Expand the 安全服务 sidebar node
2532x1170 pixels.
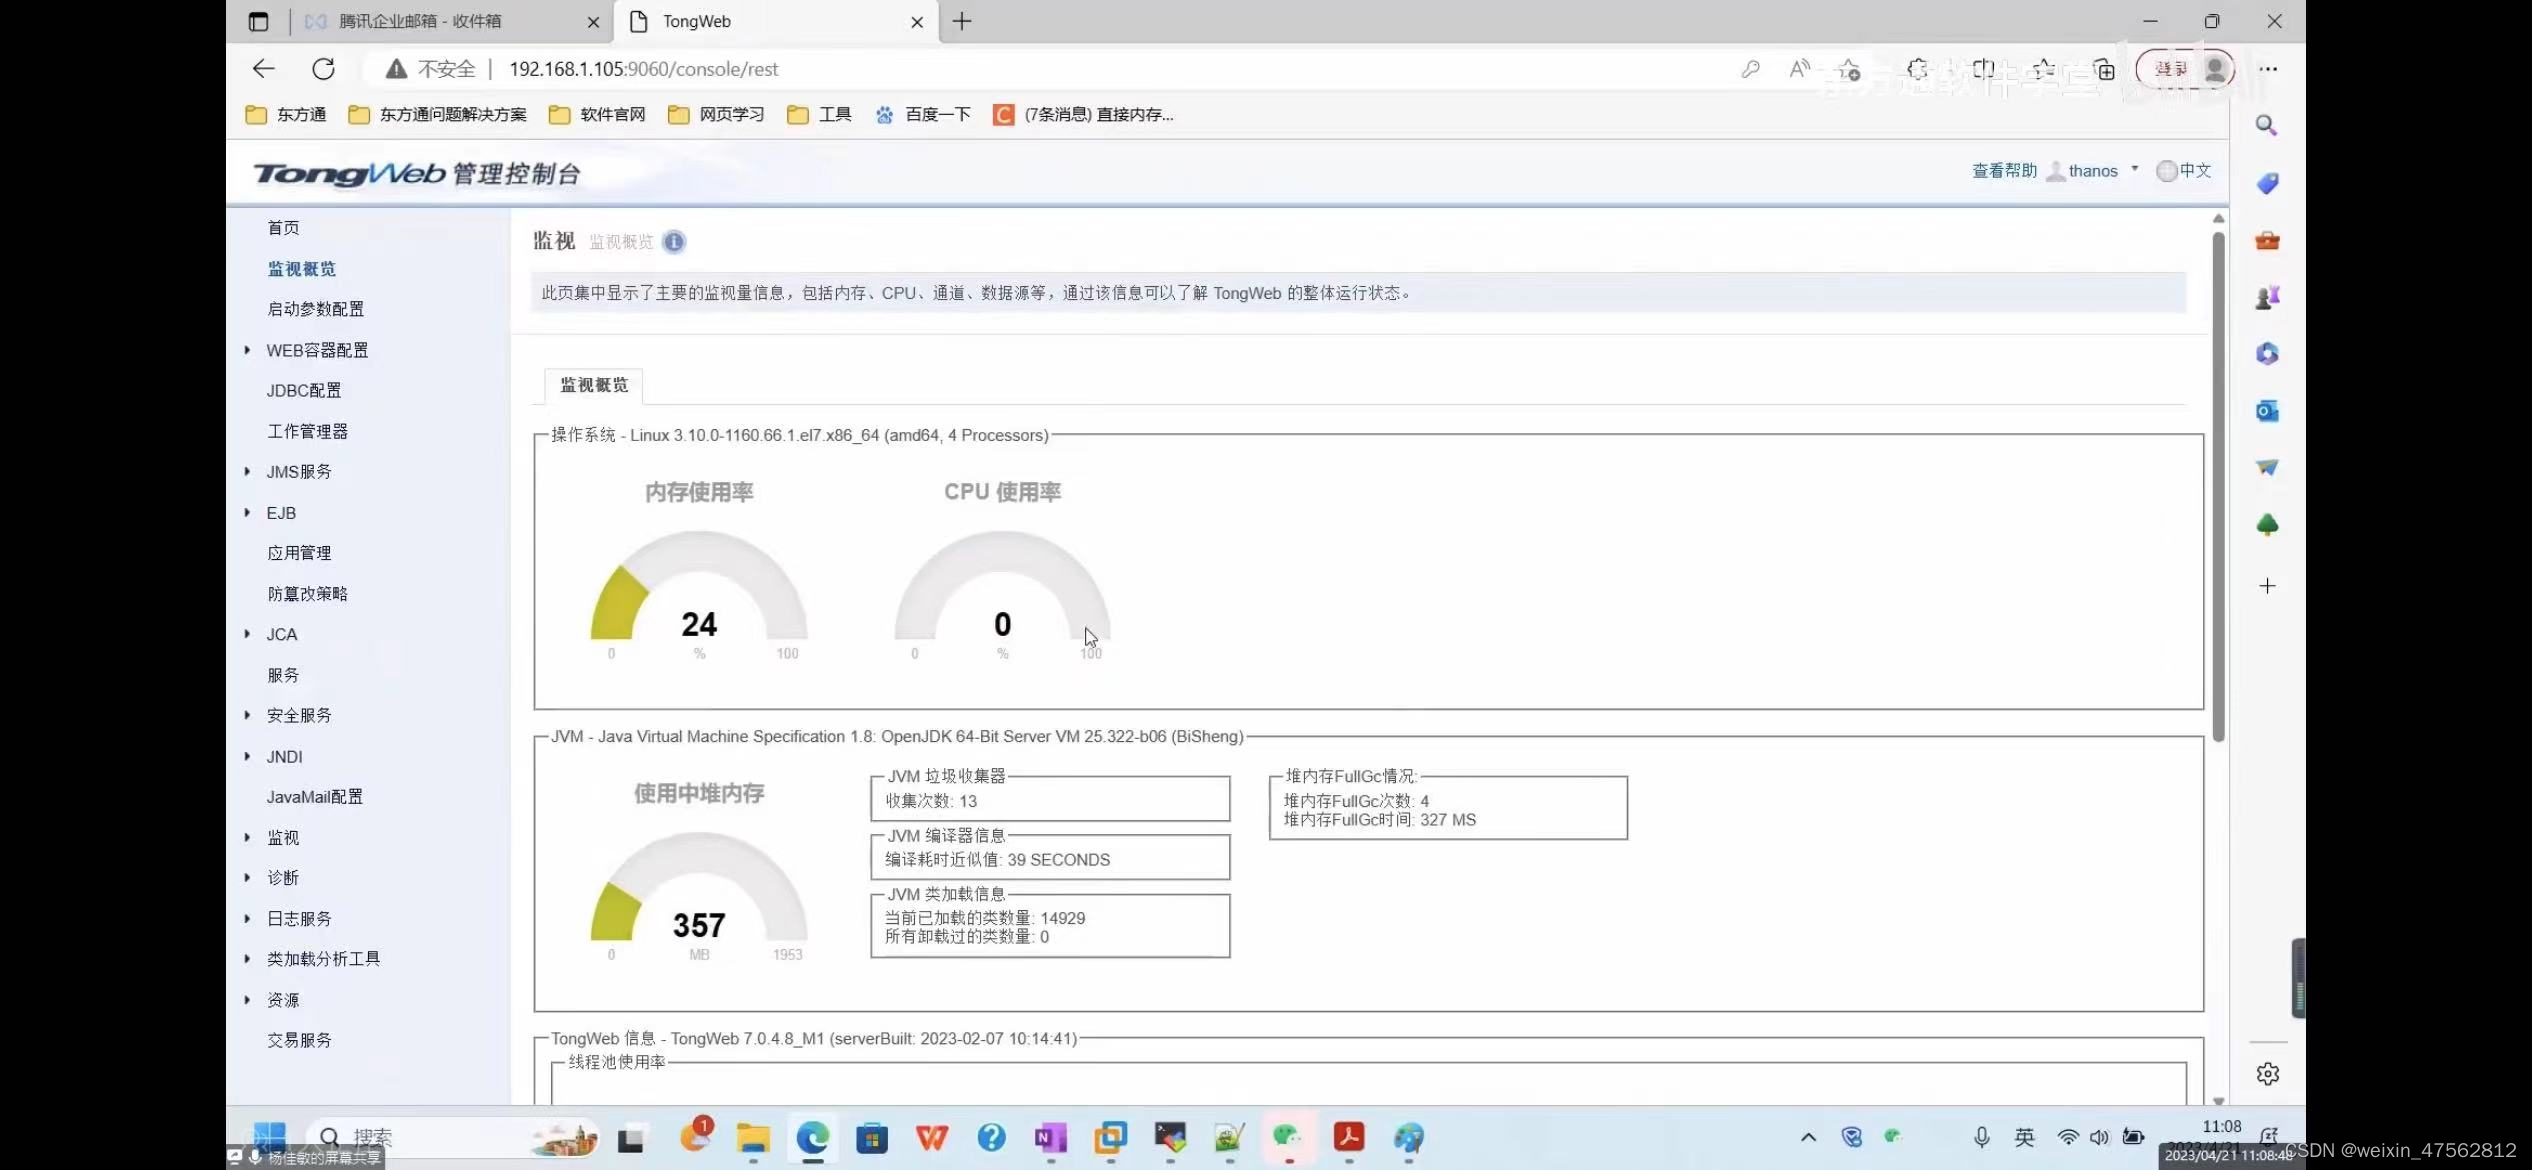point(247,715)
